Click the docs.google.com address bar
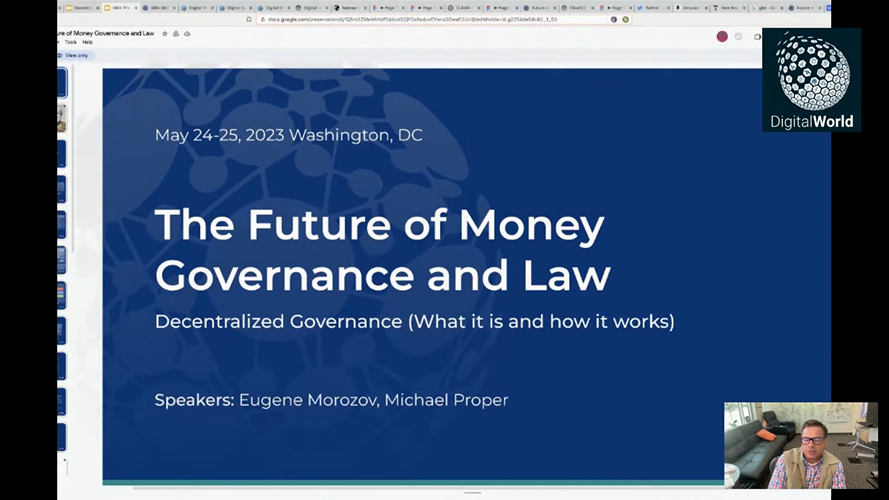The image size is (889, 500). pyautogui.click(x=420, y=19)
